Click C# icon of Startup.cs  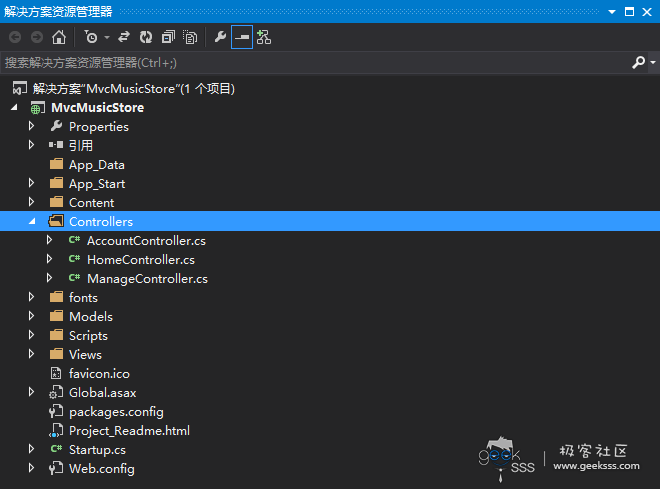click(x=56, y=449)
